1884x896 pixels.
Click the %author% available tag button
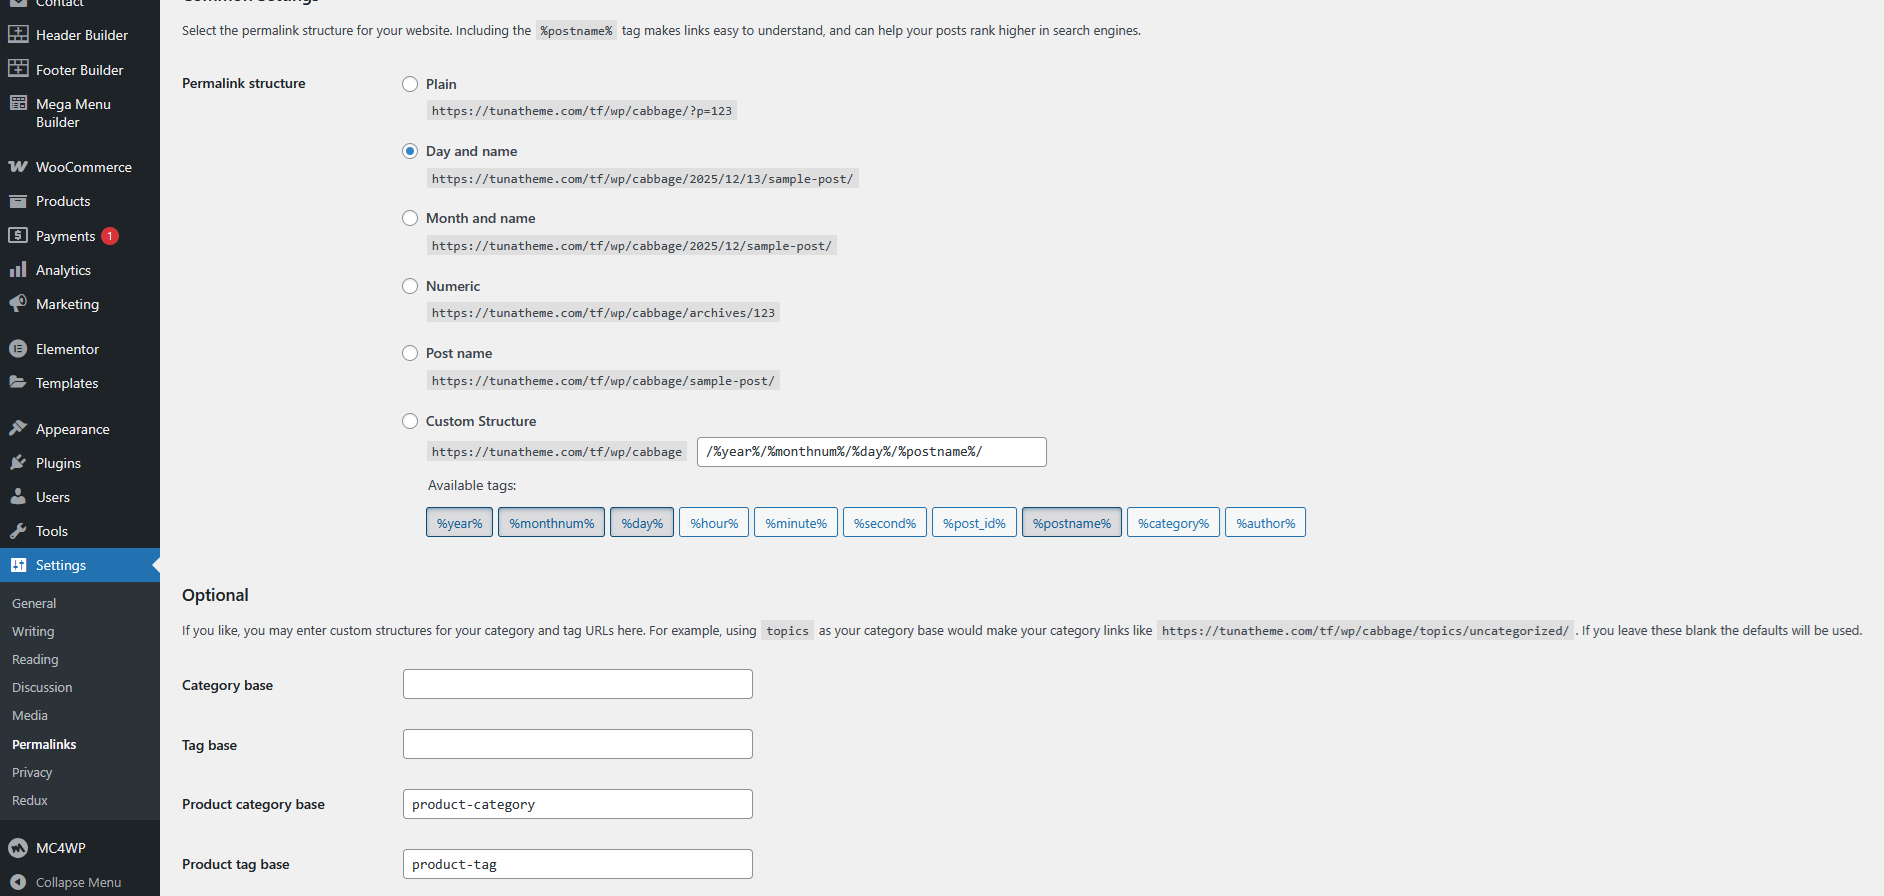pos(1265,523)
